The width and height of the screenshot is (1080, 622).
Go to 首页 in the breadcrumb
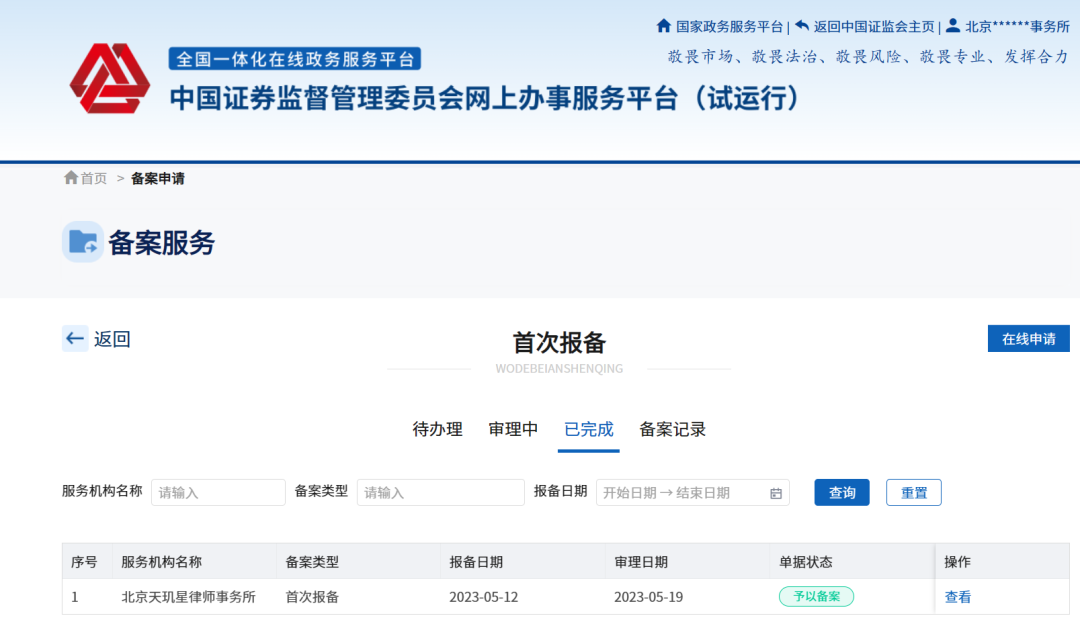pos(94,178)
